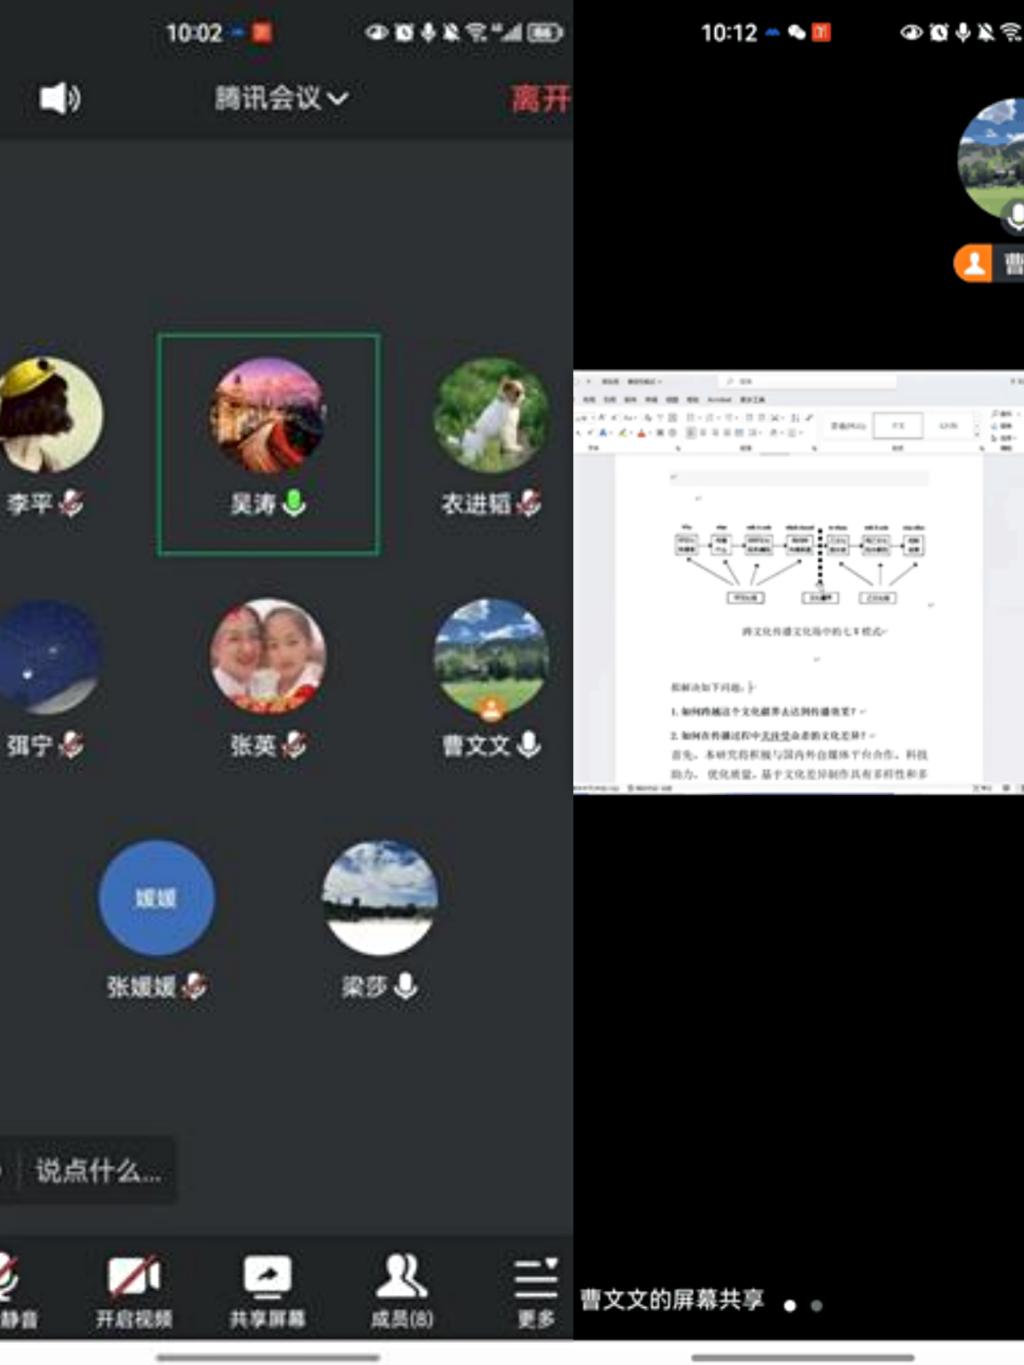Toggle mute with the 静音 microphone button
Viewport: 1024px width, 1365px height.
click(10, 1289)
